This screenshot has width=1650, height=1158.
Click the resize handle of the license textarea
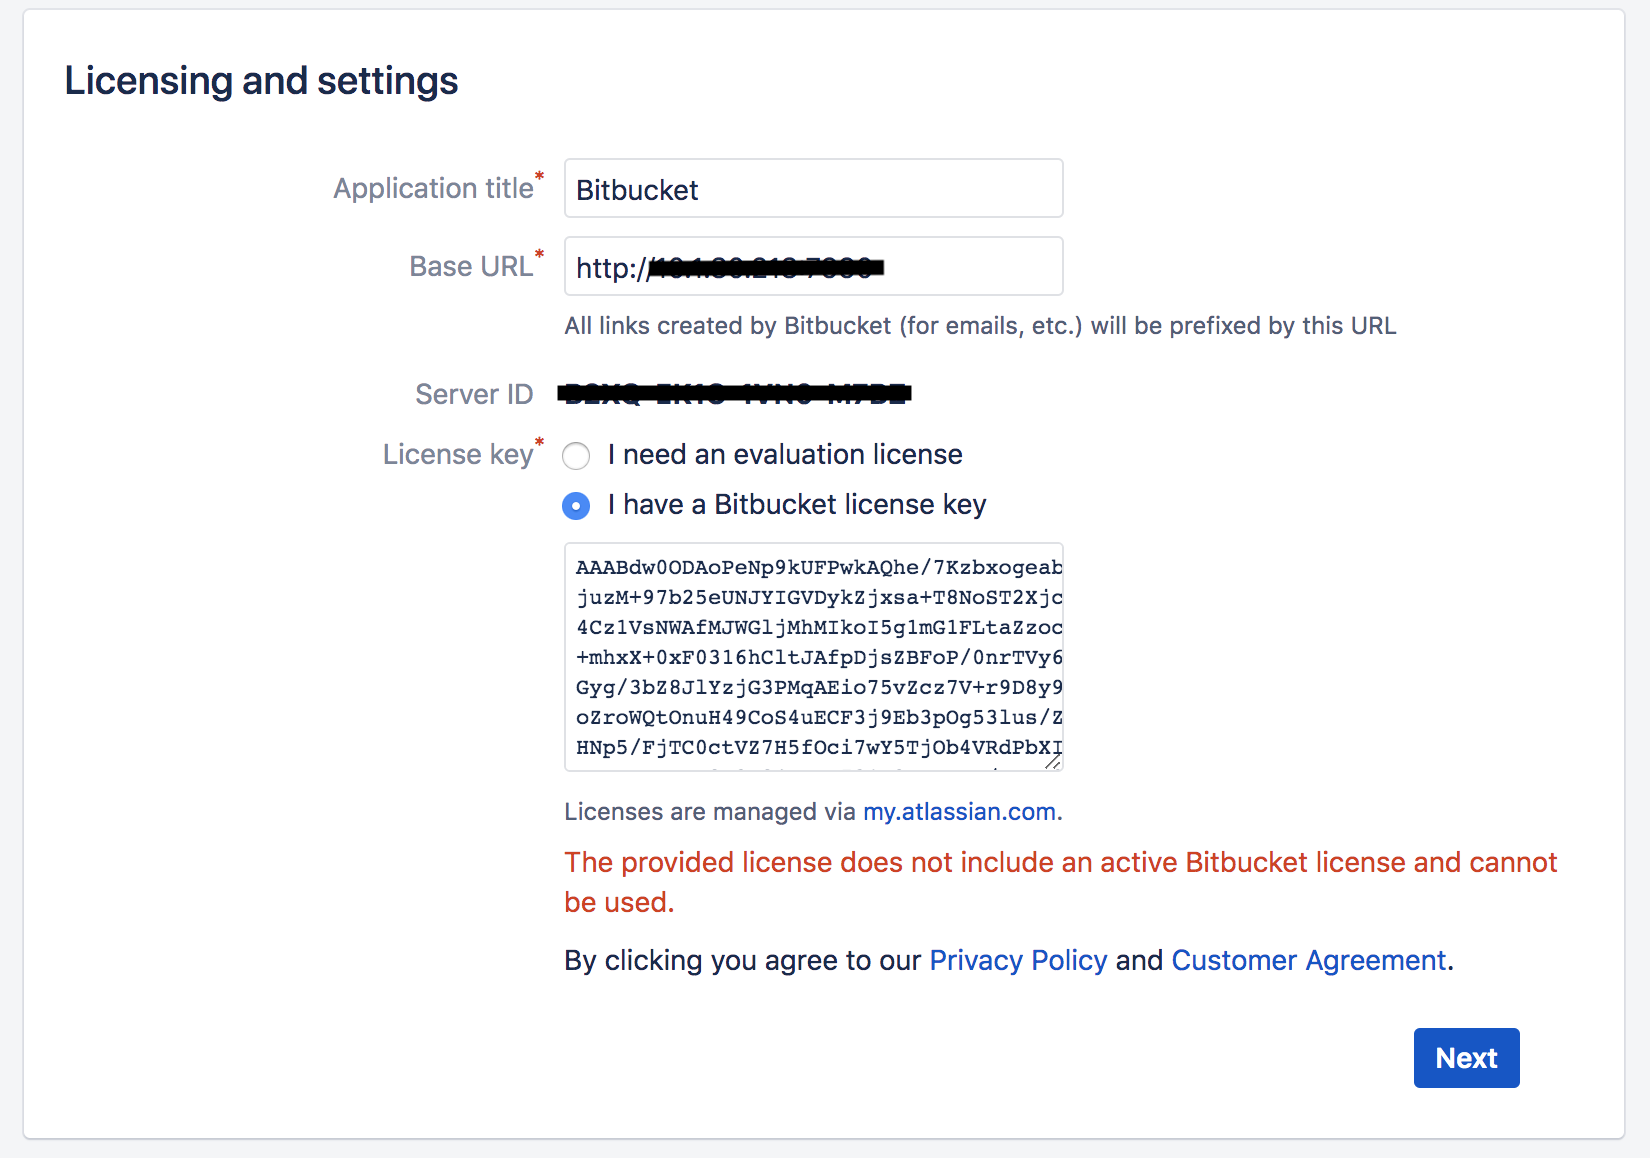[x=1052, y=763]
